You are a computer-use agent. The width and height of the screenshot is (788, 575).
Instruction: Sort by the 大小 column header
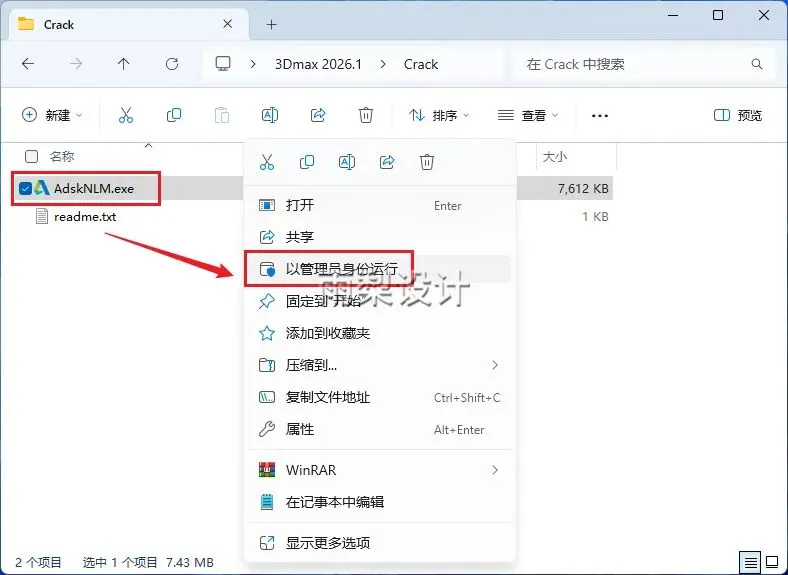(x=555, y=156)
